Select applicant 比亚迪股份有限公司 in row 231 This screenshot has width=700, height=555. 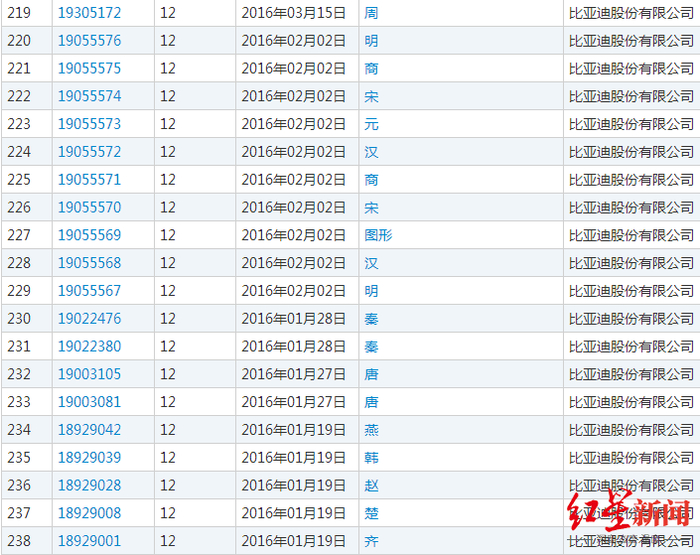(x=631, y=346)
